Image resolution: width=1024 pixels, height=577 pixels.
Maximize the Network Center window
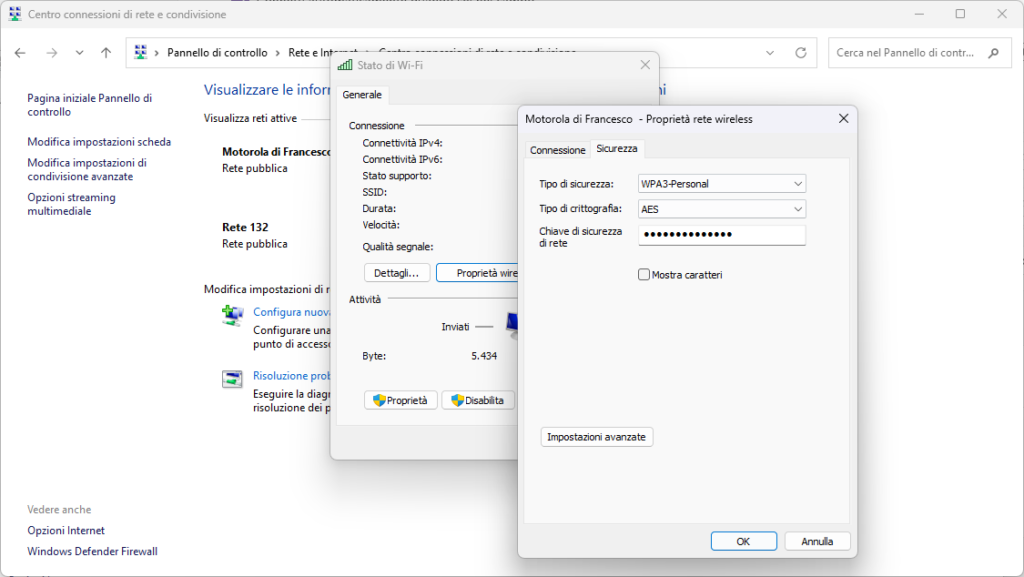pos(960,14)
